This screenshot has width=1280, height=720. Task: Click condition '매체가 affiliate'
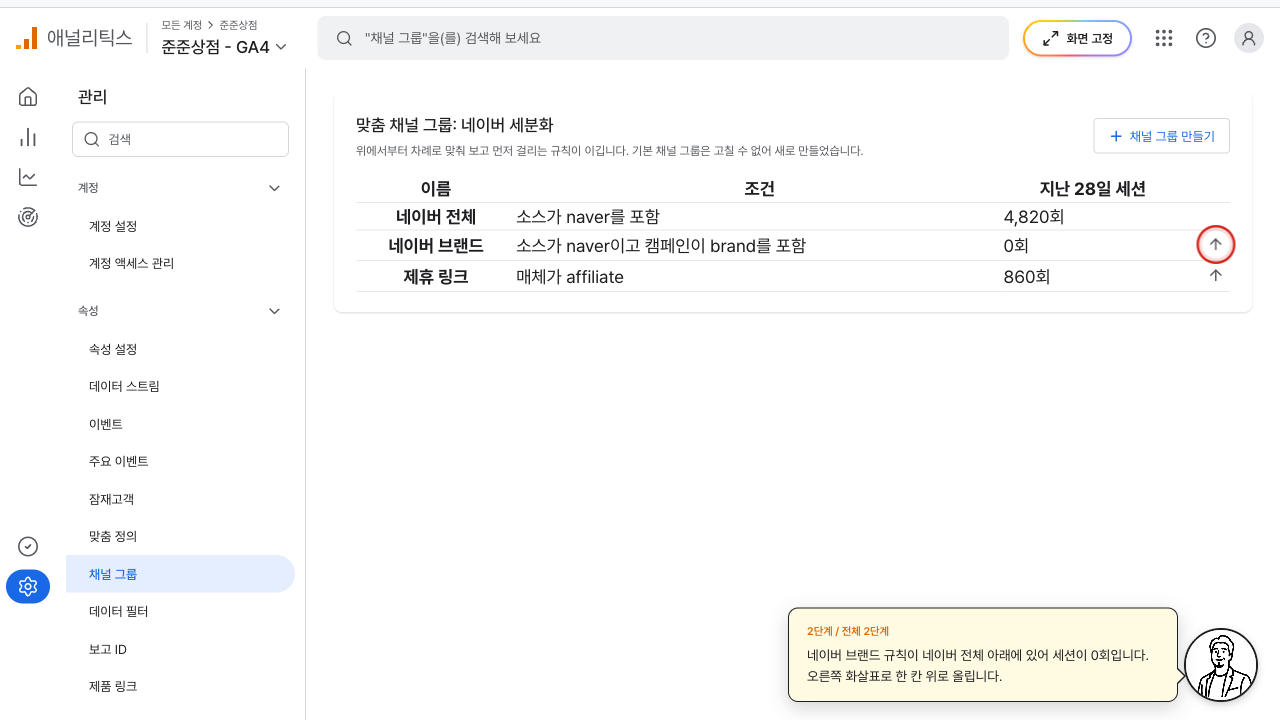coord(570,277)
